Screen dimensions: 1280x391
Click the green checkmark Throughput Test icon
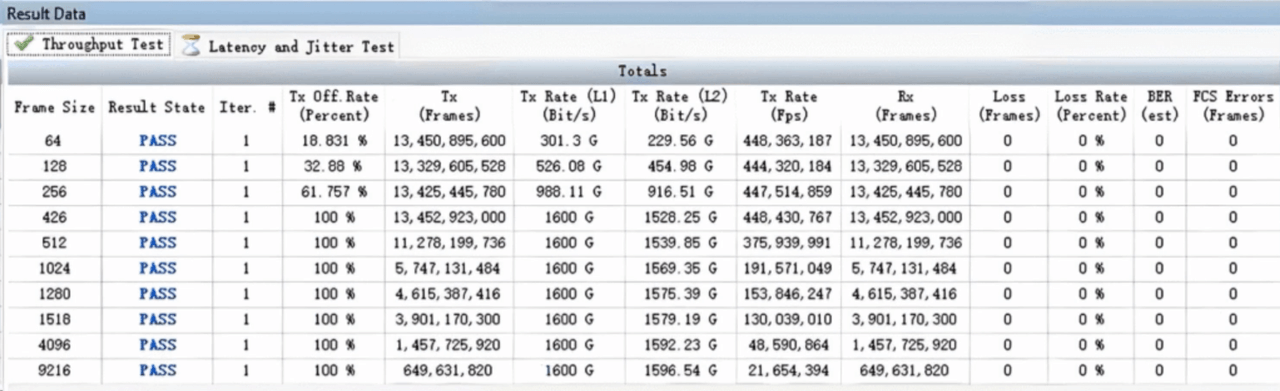coord(24,45)
